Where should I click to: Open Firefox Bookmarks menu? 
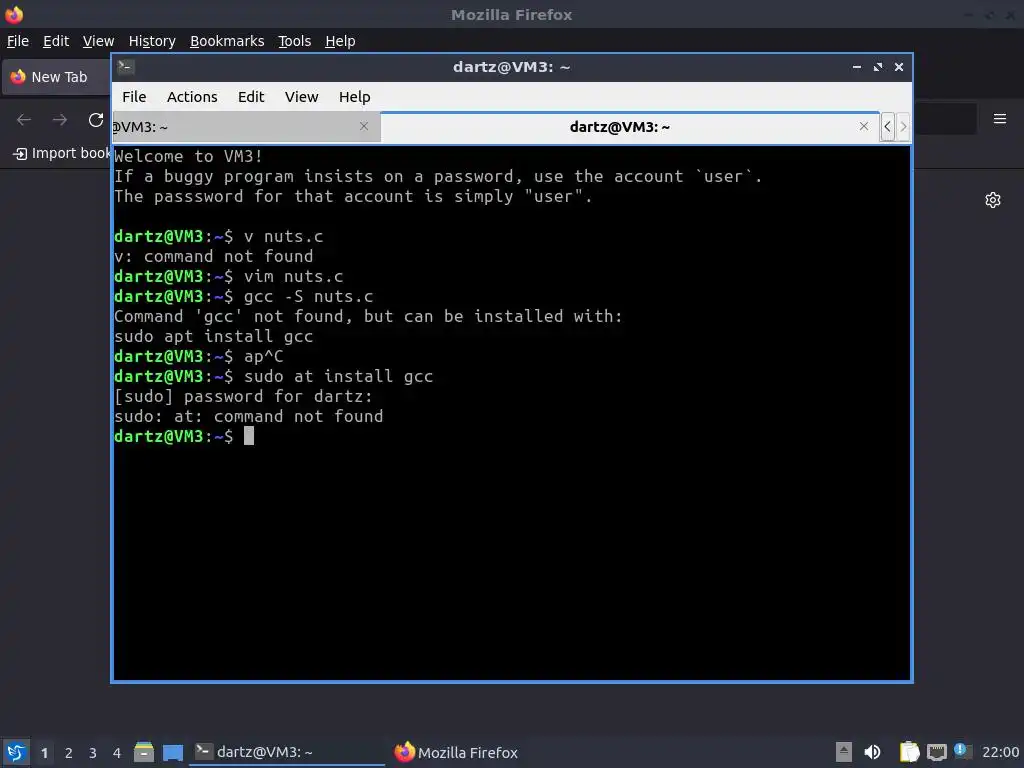coord(227,41)
